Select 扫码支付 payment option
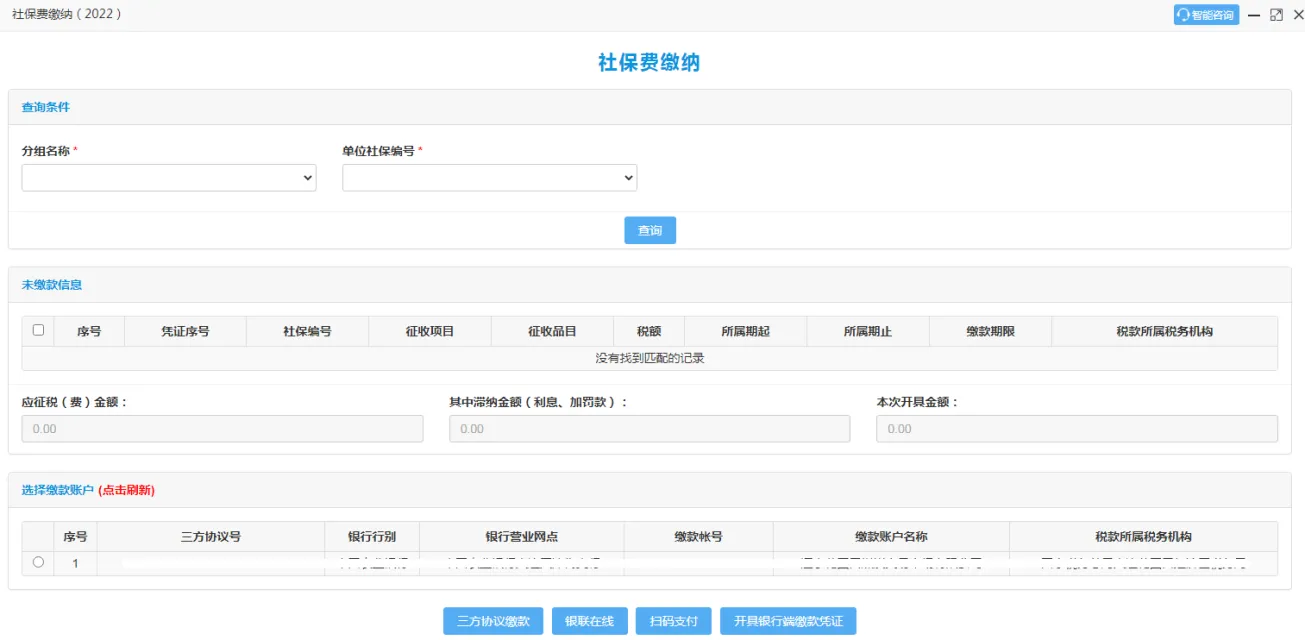The height and width of the screenshot is (640, 1305). [673, 621]
